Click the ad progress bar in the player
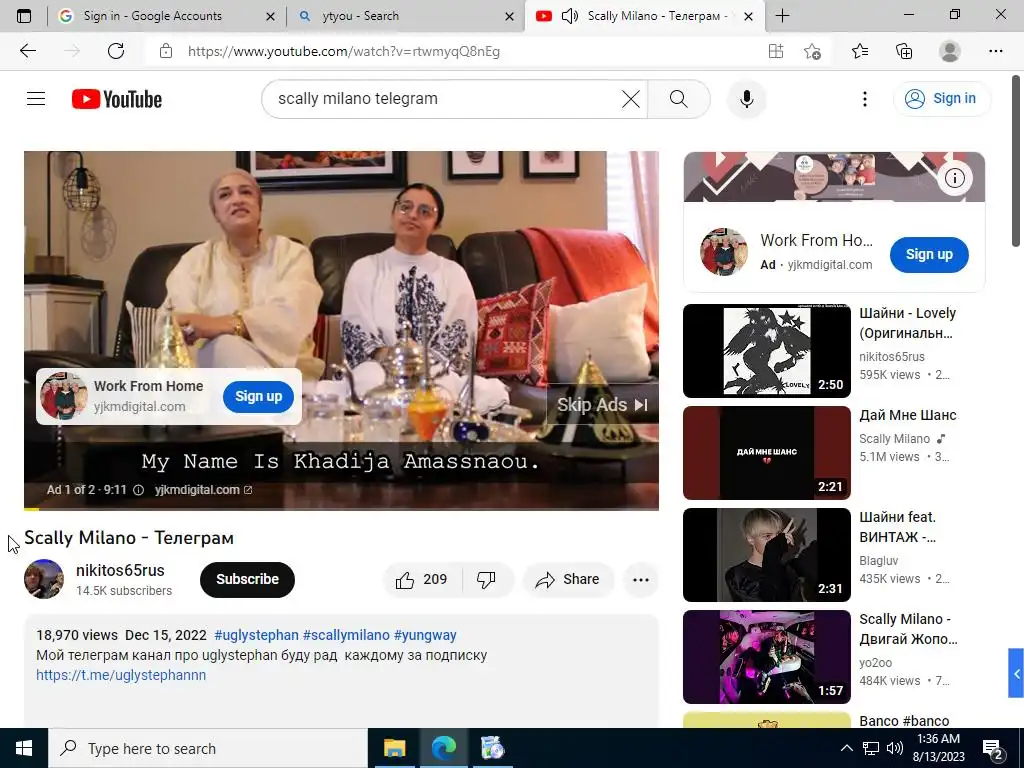The height and width of the screenshot is (768, 1024). pyautogui.click(x=341, y=509)
